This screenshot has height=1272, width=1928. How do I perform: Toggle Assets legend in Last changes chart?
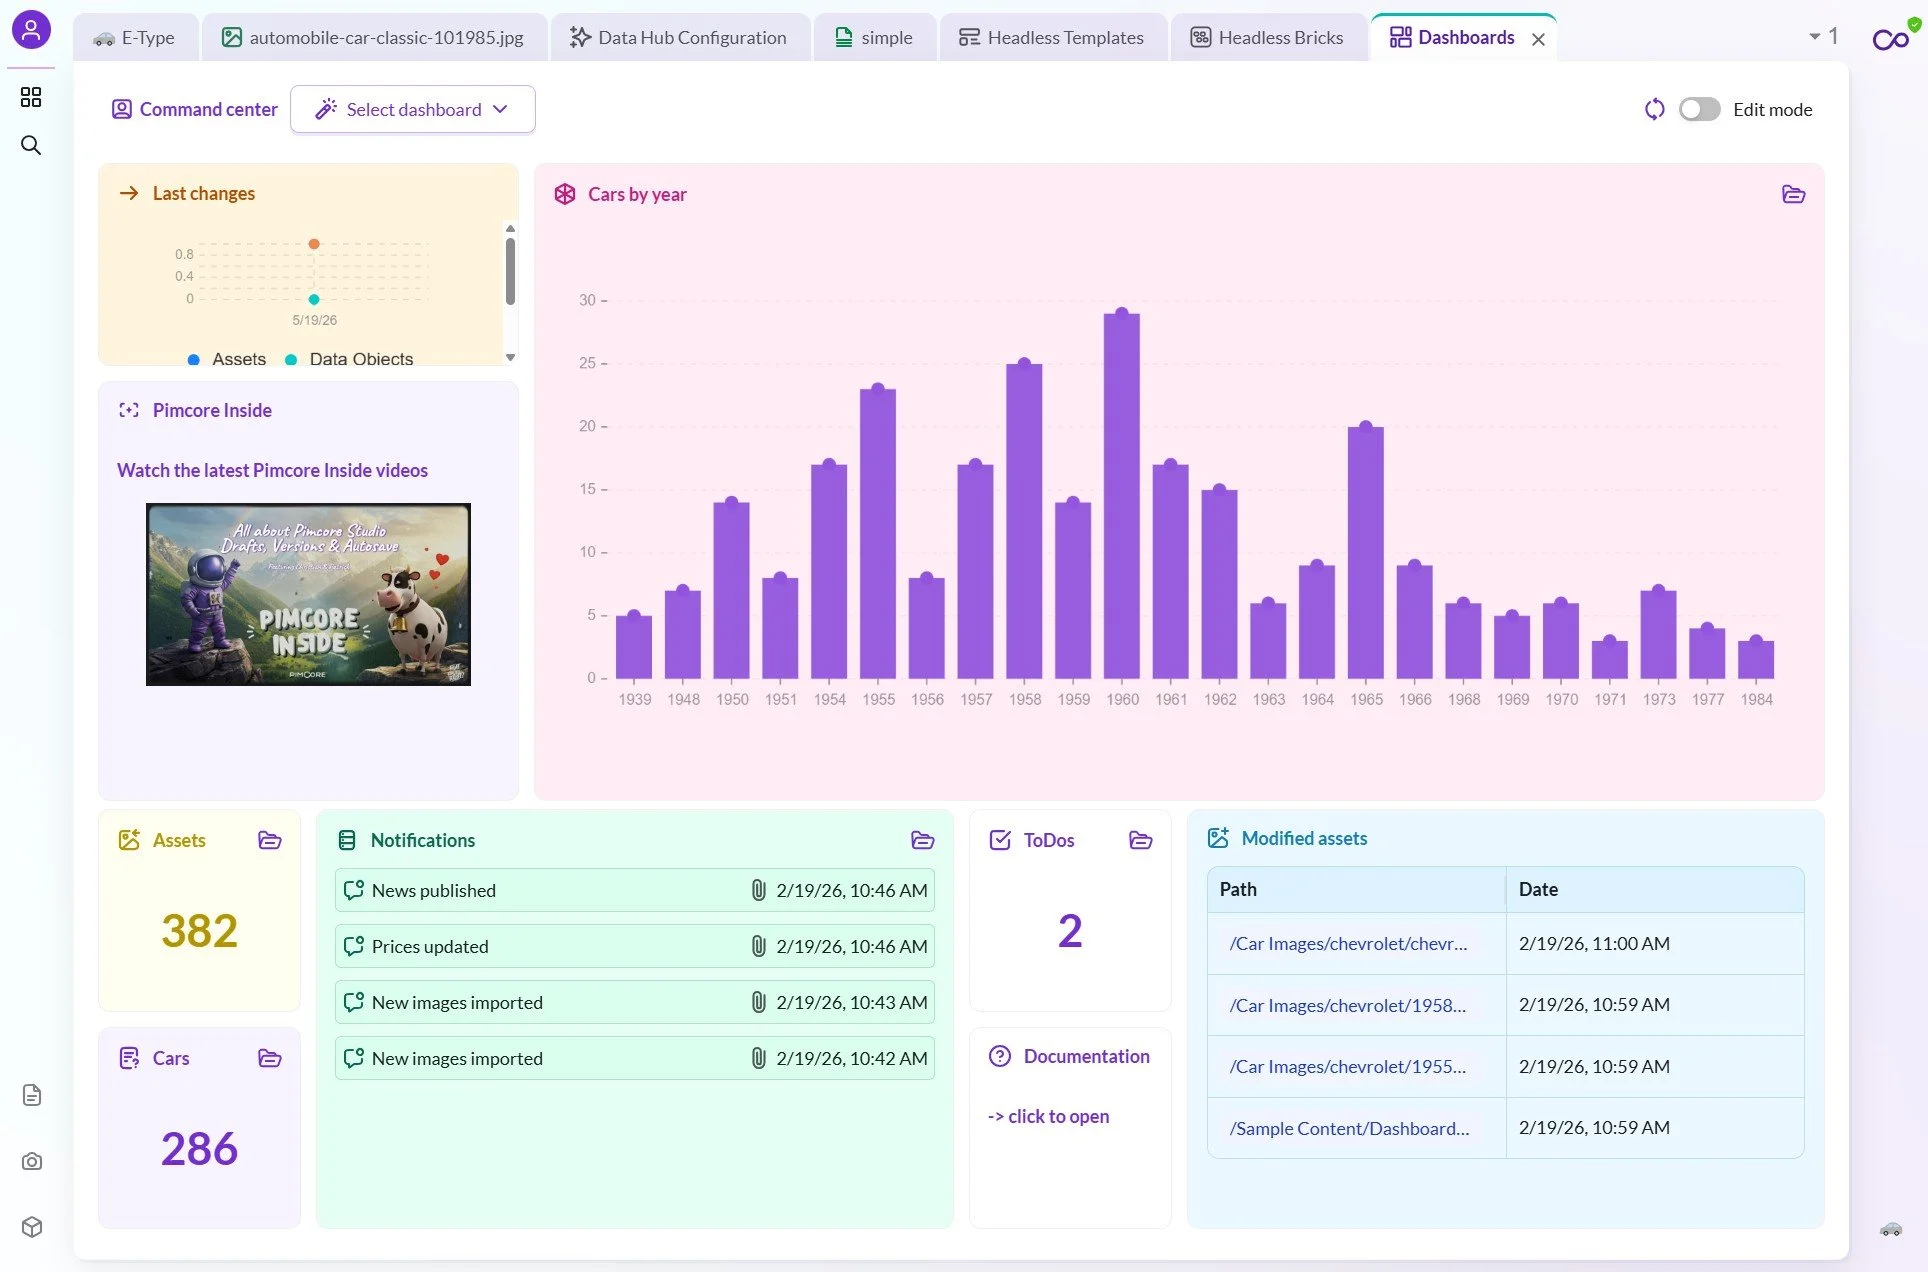click(x=227, y=359)
